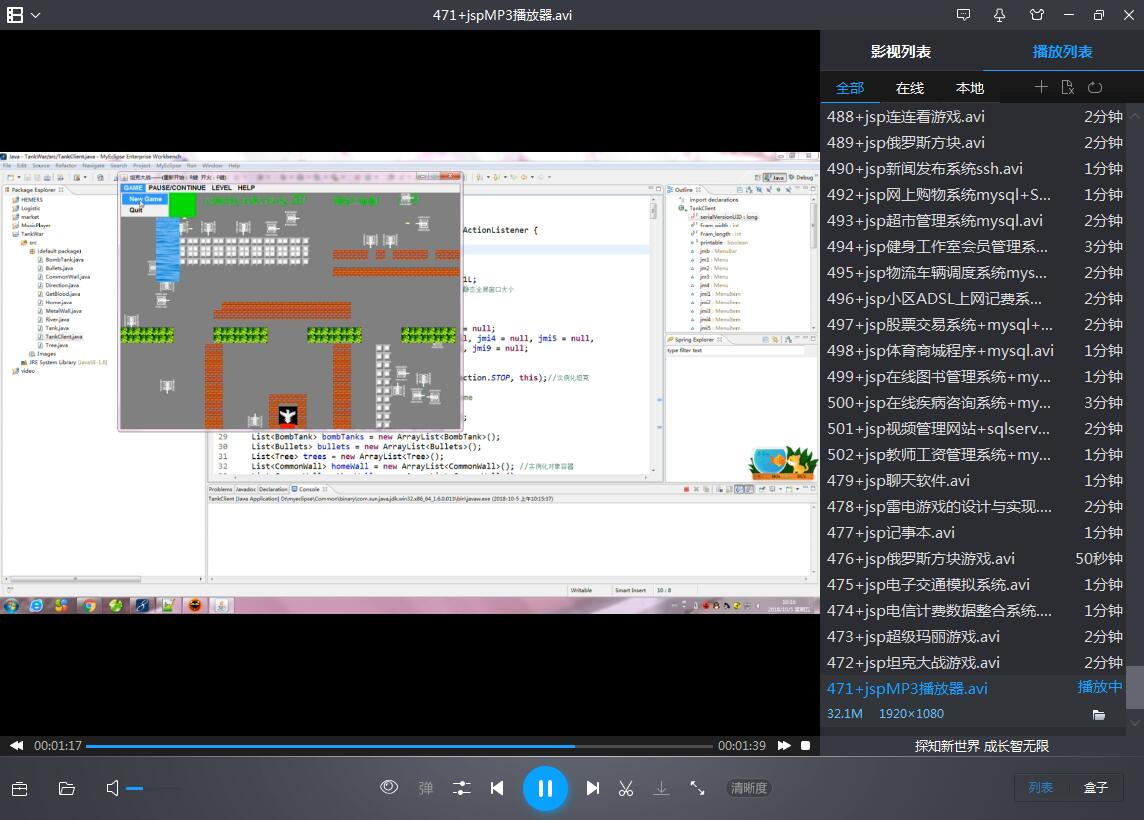Toggle the eye icon in control bar
The width and height of the screenshot is (1144, 820).
click(389, 787)
